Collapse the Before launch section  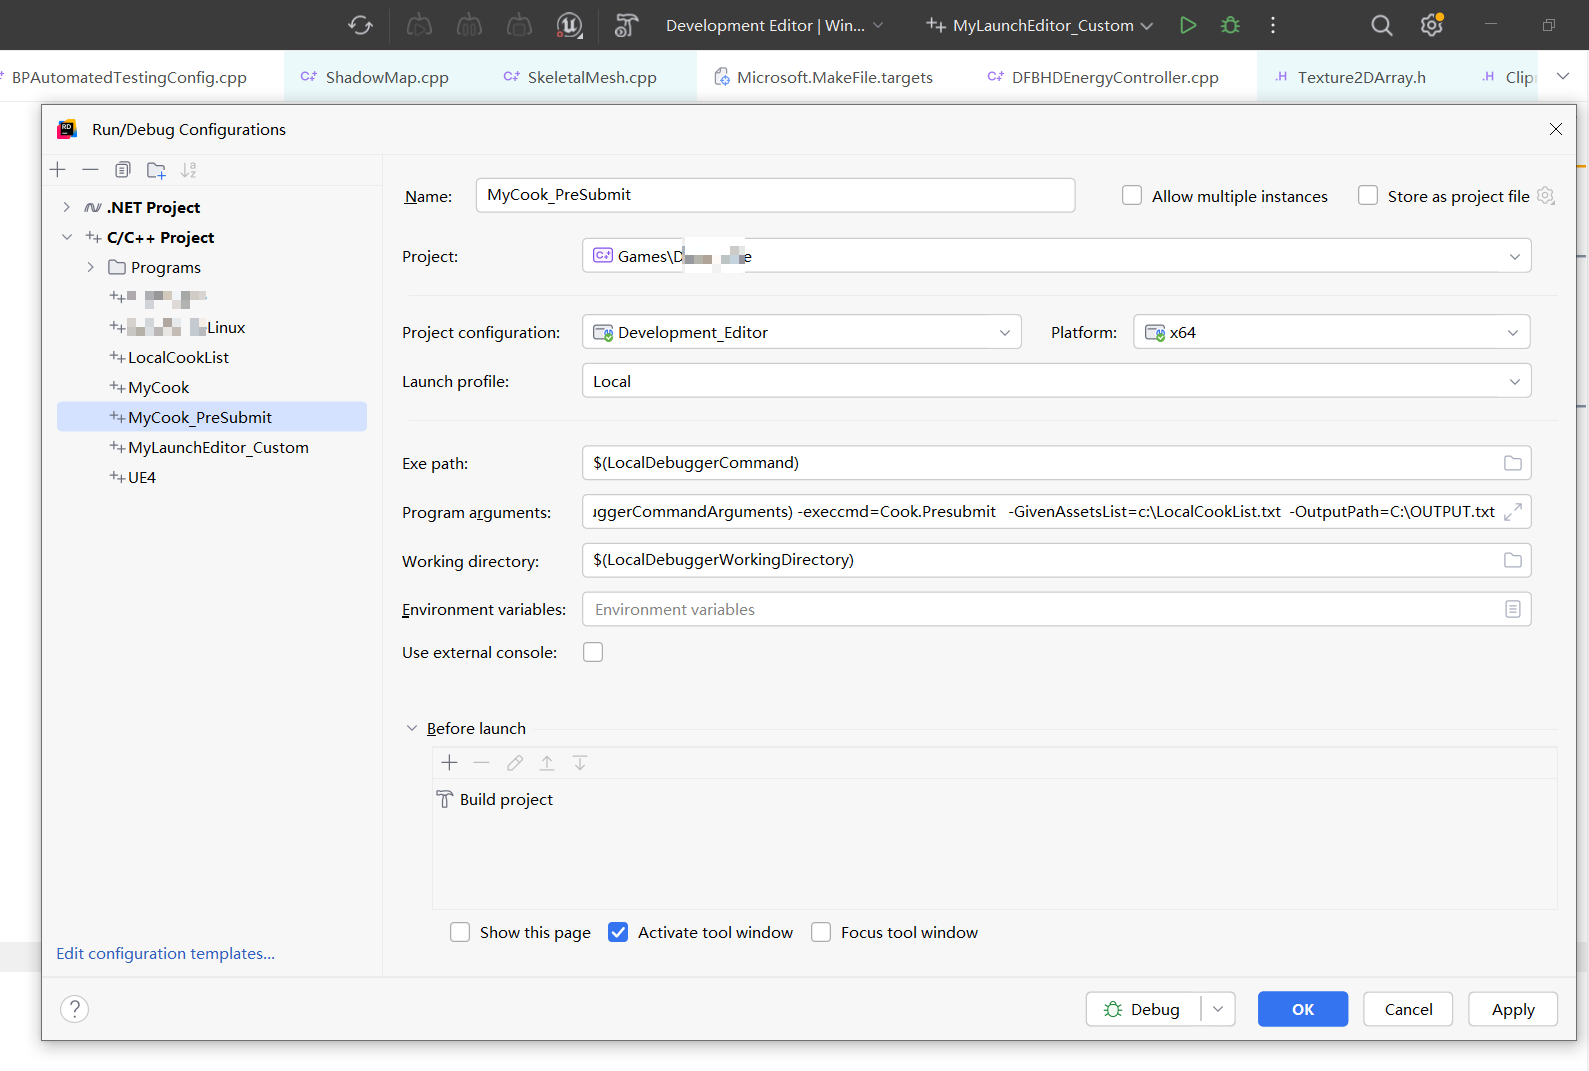[411, 728]
